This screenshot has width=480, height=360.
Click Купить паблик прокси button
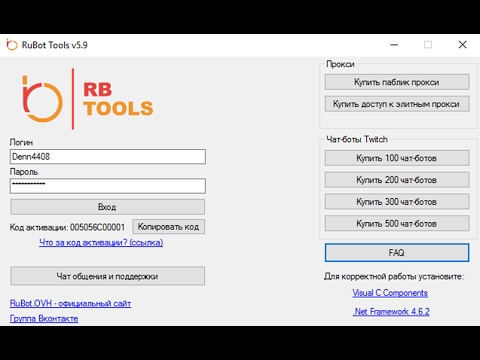(397, 82)
